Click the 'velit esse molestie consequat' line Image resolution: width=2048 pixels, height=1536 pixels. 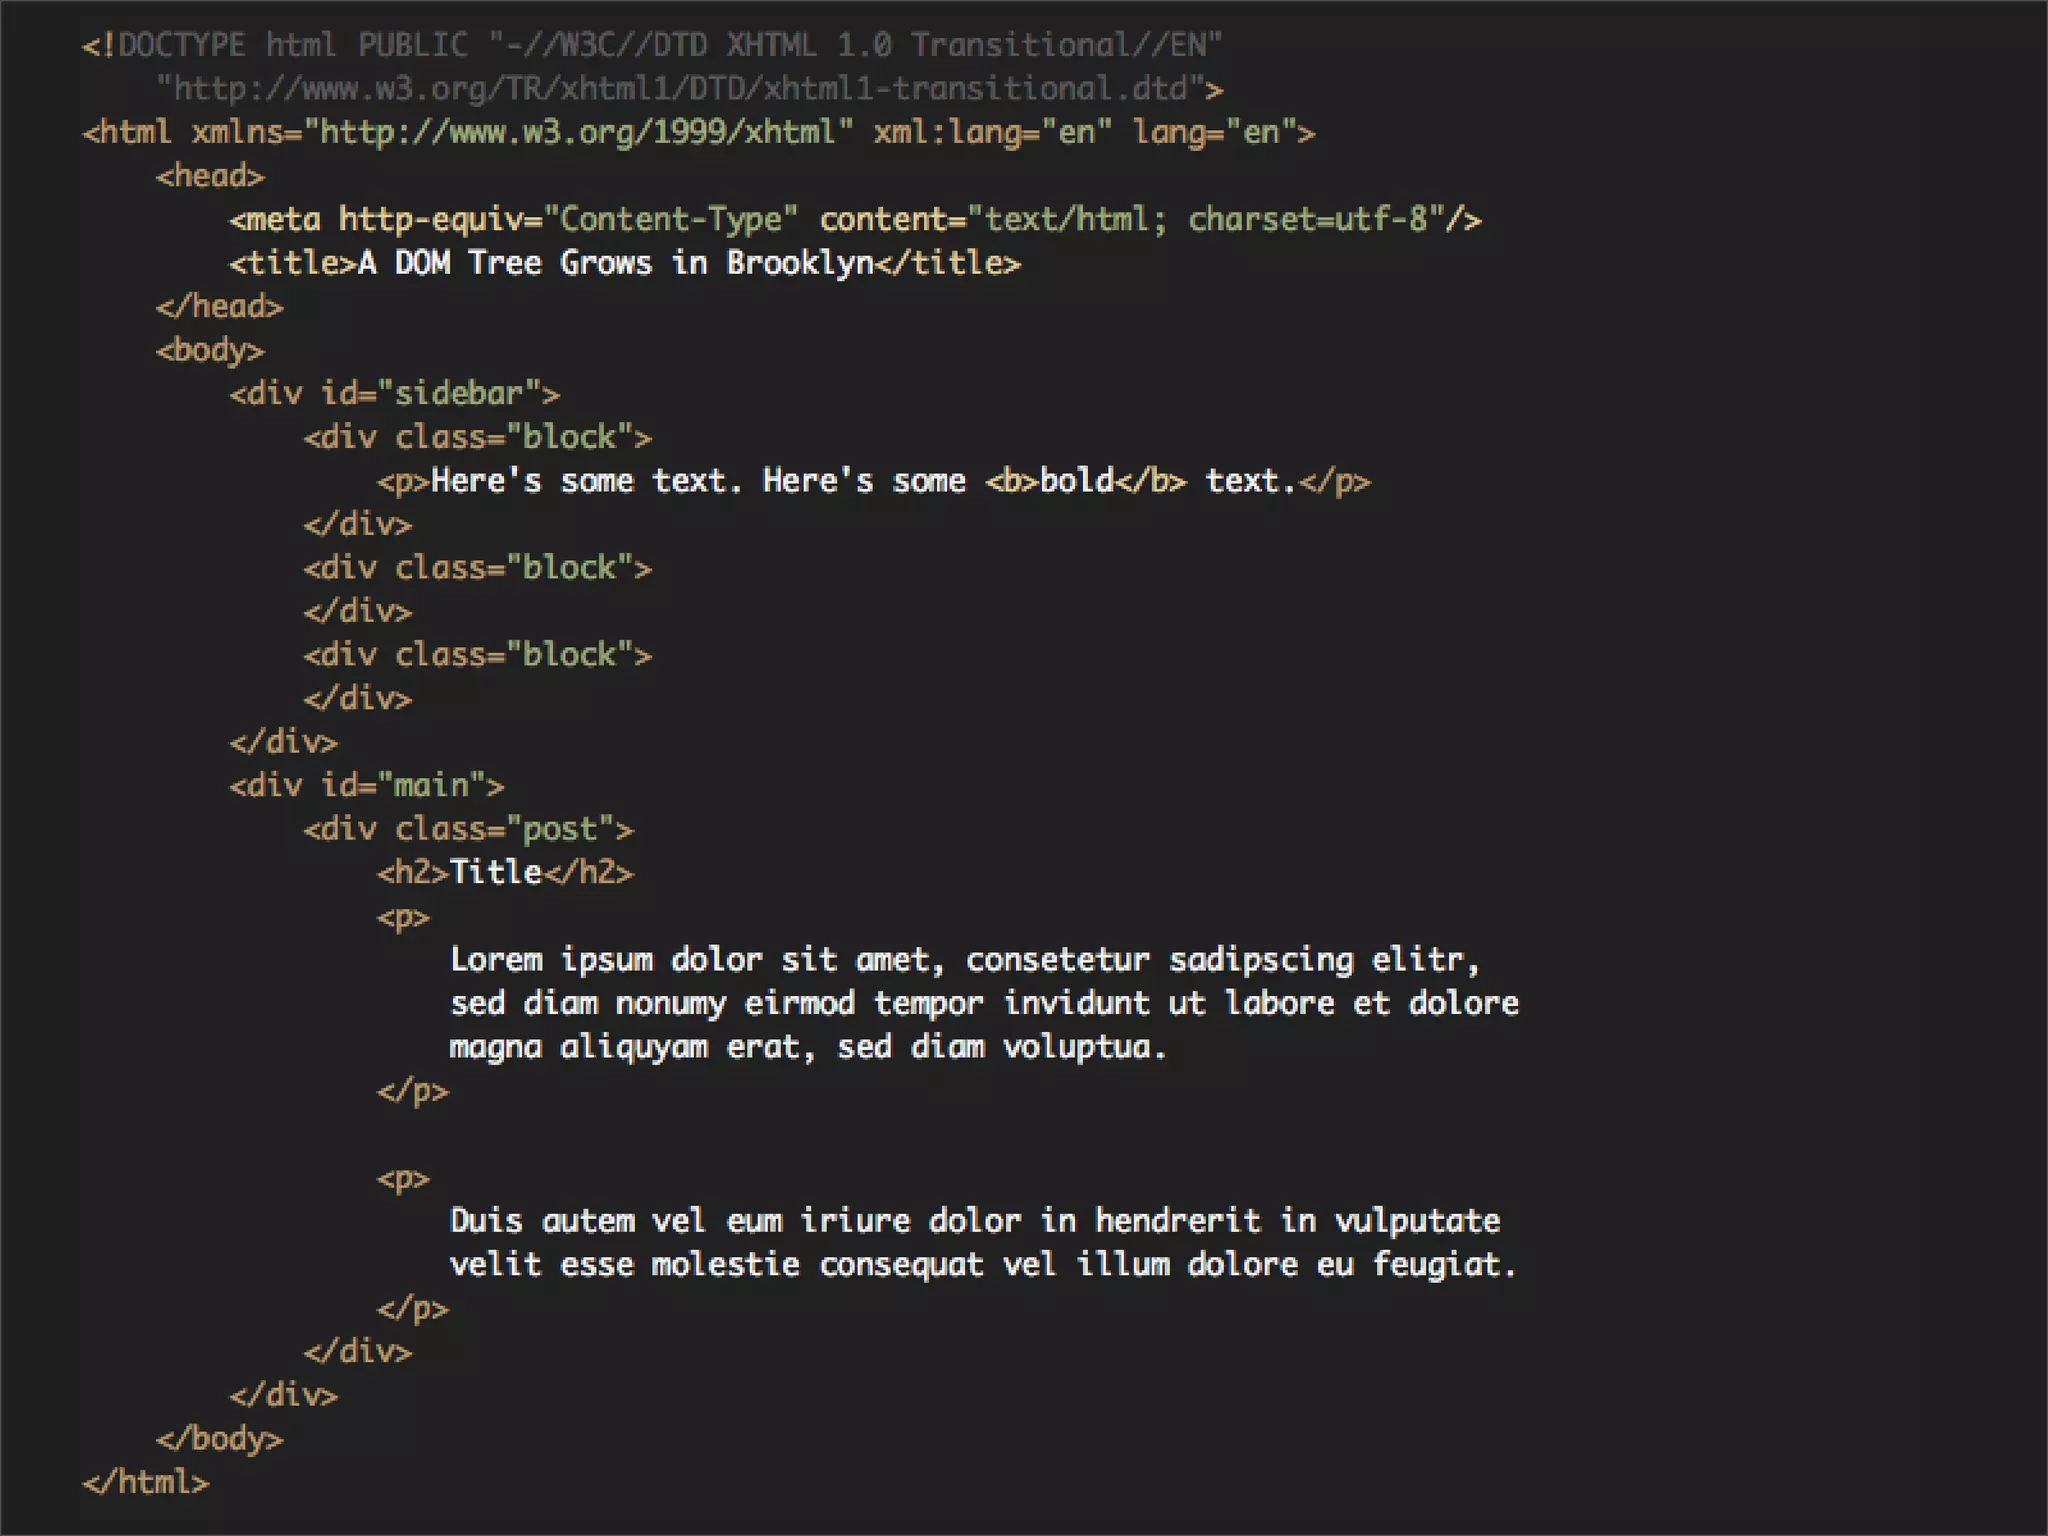(984, 1265)
